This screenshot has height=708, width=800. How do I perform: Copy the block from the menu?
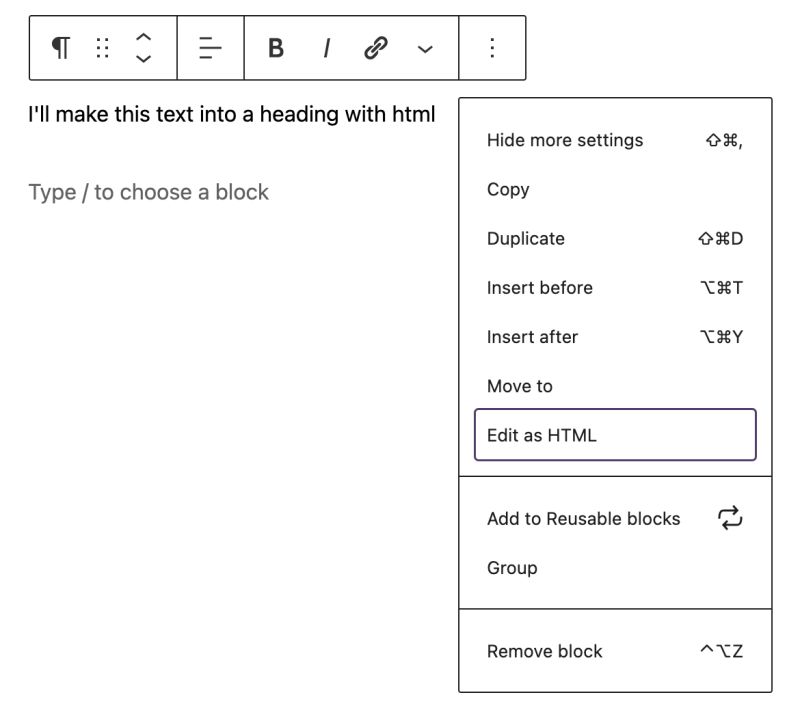pos(510,189)
